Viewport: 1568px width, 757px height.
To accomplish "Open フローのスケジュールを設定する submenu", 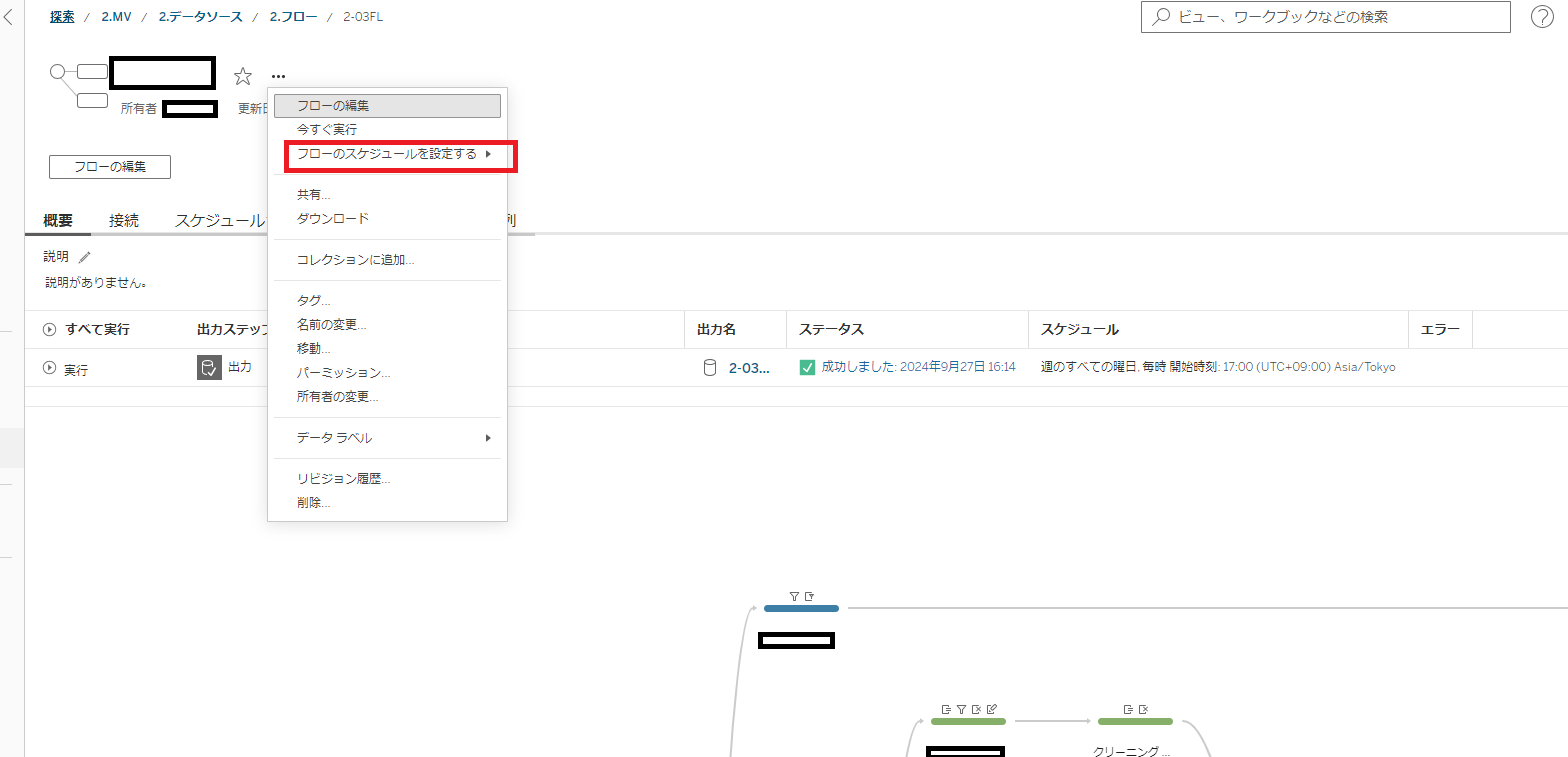I will click(x=387, y=154).
